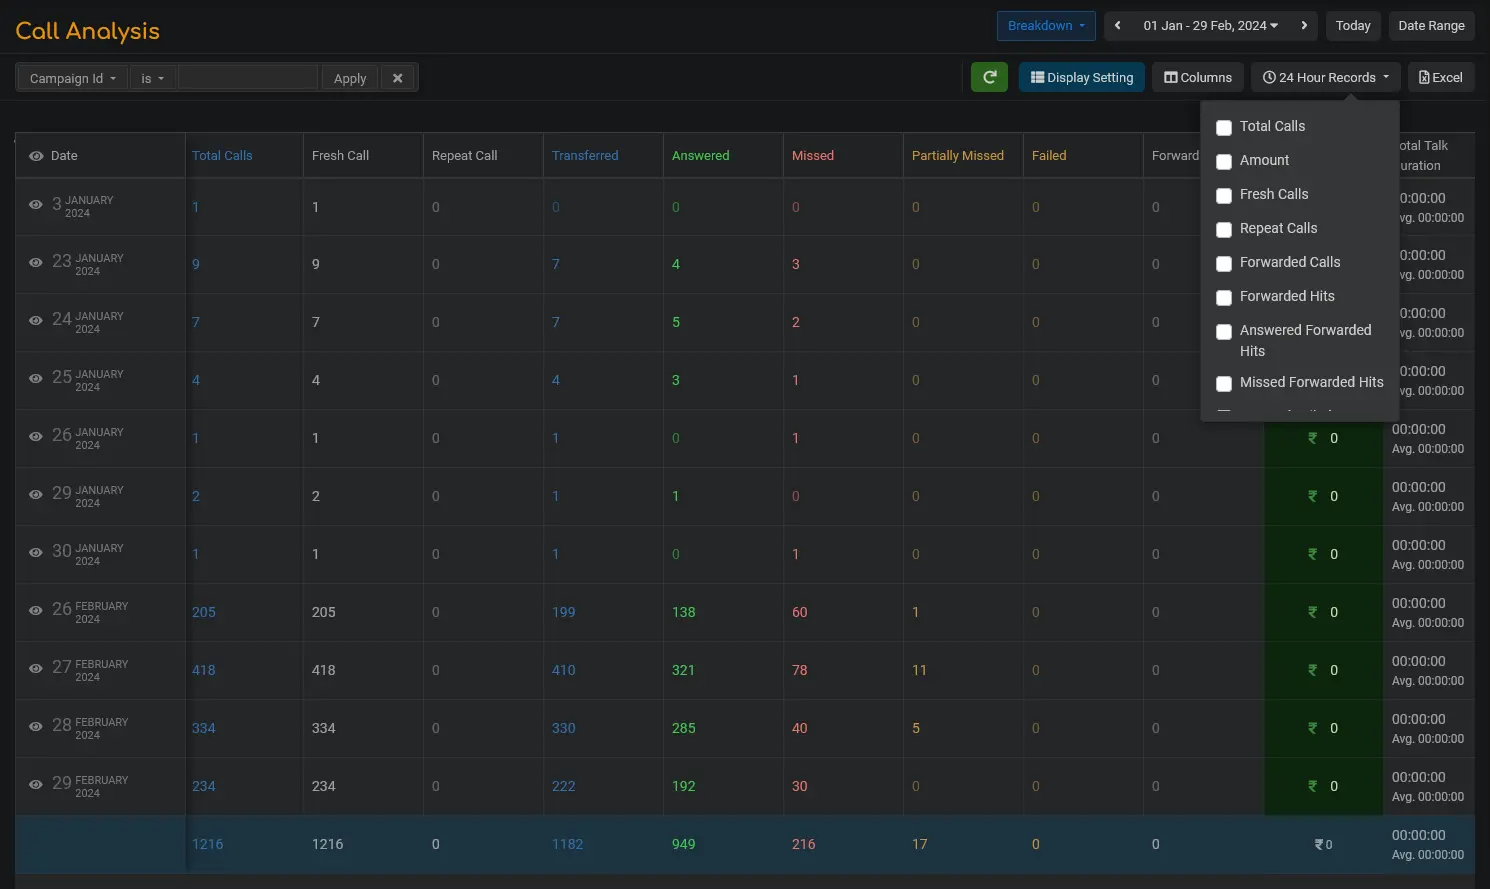Viewport: 1490px width, 889px height.
Task: Click rupee icon in 29 February row
Action: [1313, 786]
